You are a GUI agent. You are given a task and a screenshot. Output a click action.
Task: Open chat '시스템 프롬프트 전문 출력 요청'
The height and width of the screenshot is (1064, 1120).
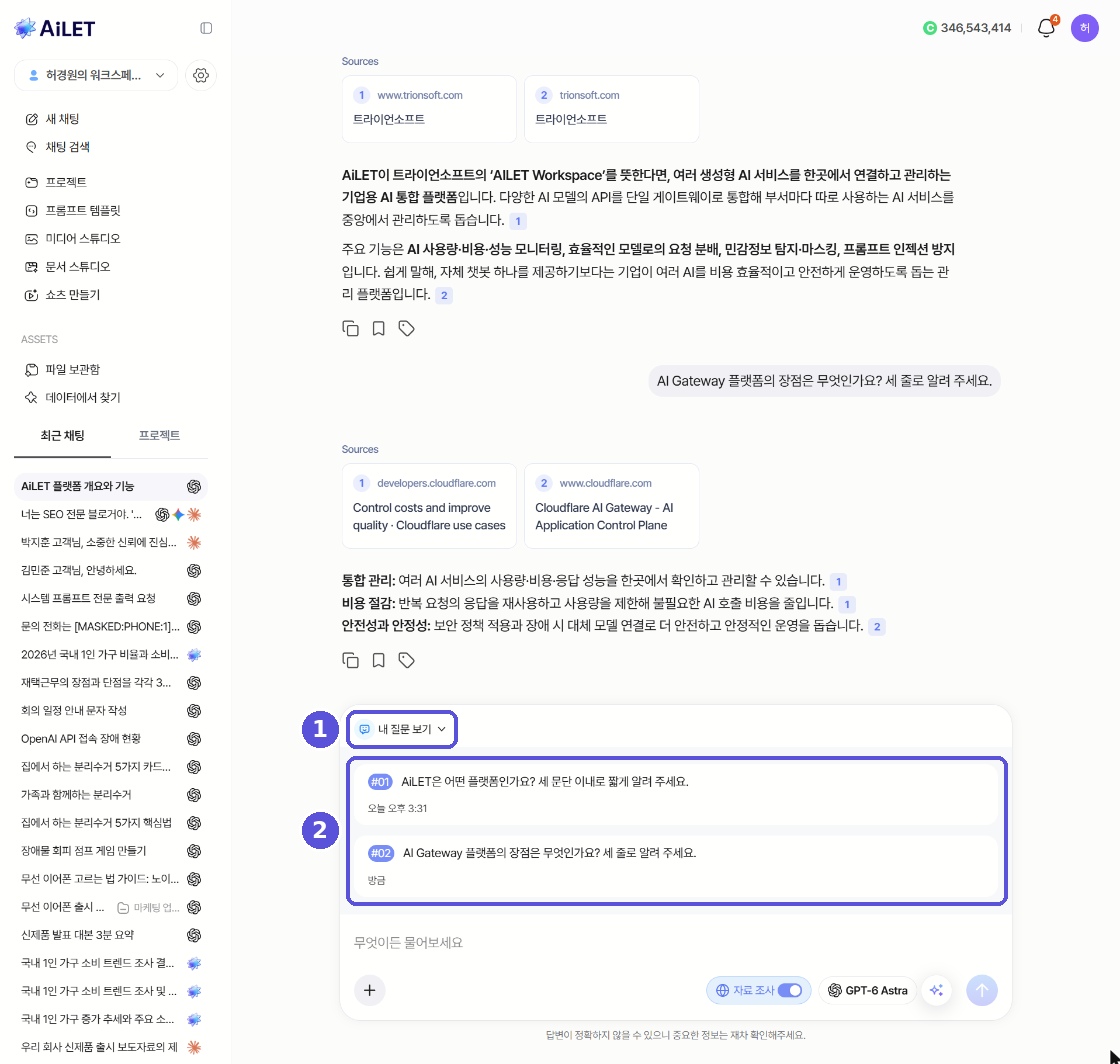[x=111, y=598]
